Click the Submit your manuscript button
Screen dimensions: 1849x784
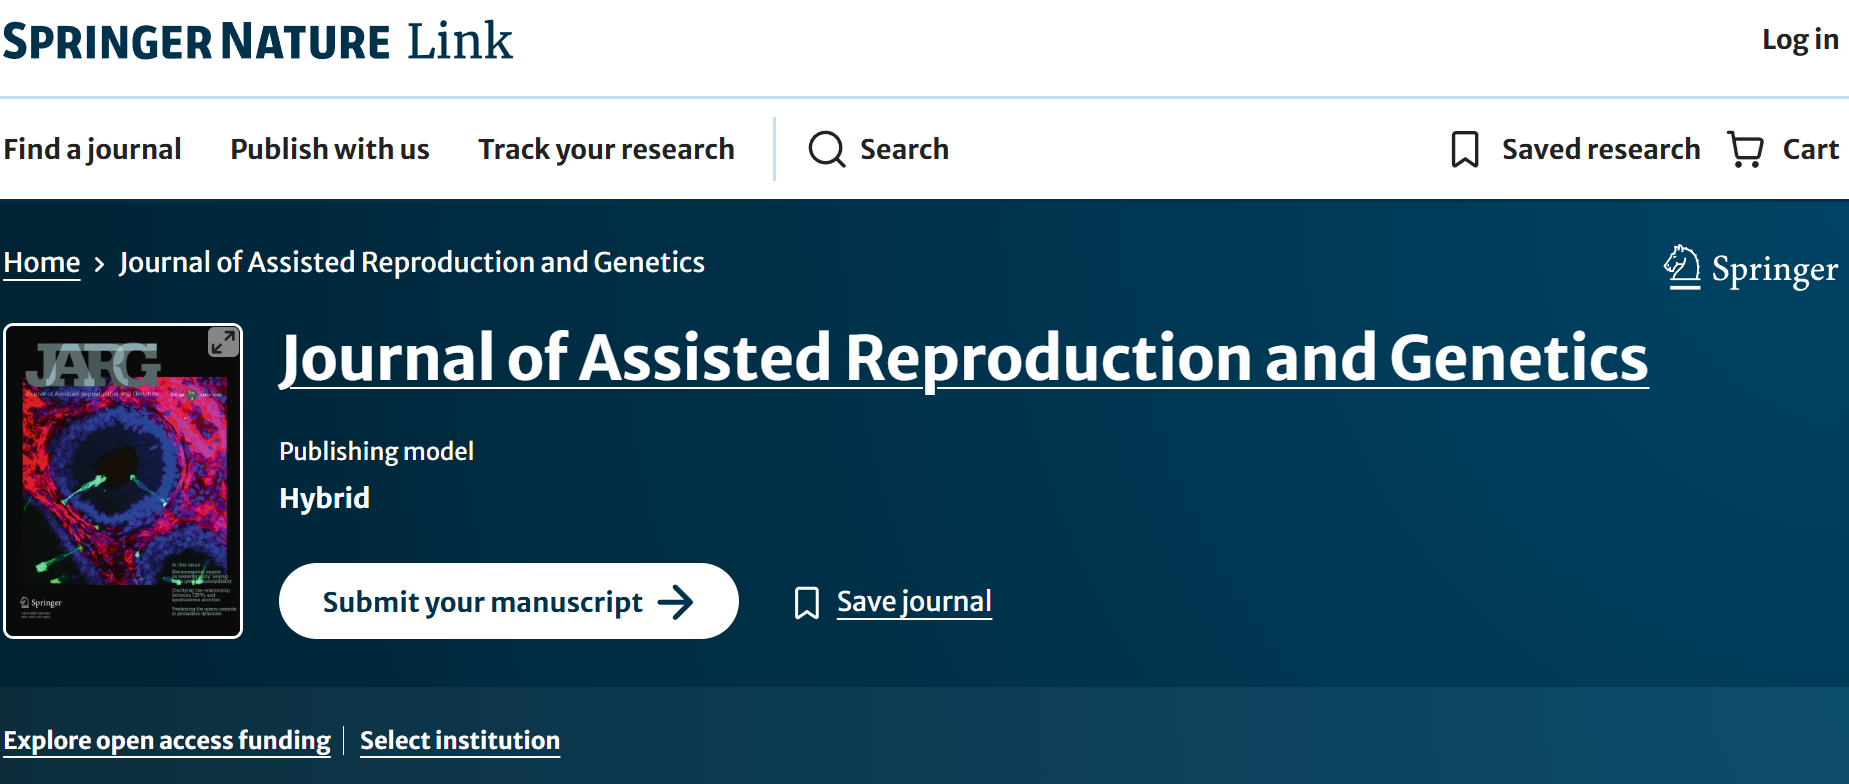pos(509,601)
